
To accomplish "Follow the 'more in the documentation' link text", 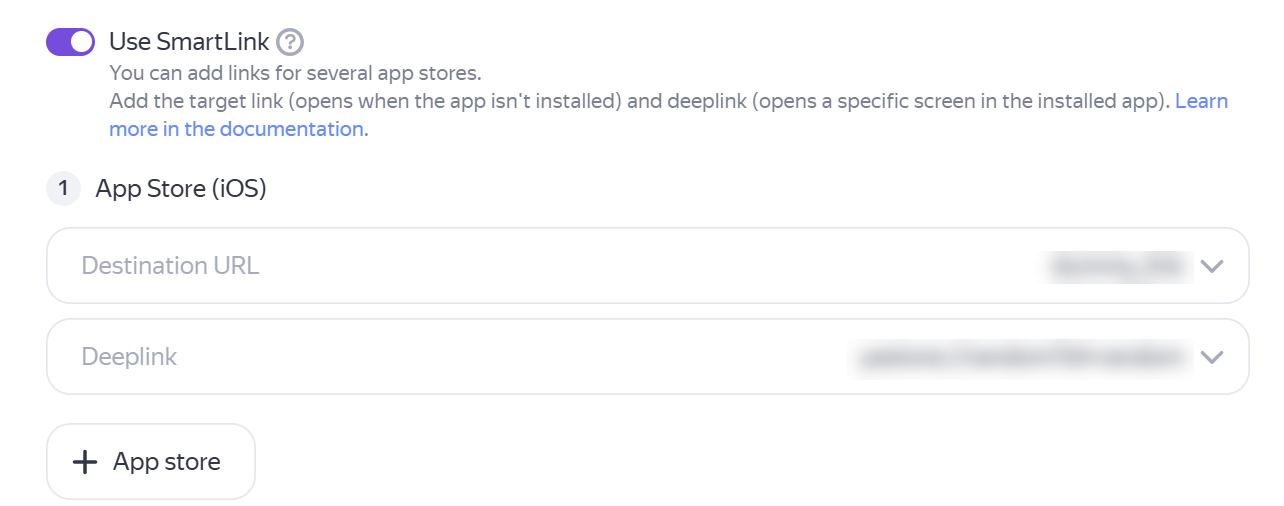I will point(236,129).
